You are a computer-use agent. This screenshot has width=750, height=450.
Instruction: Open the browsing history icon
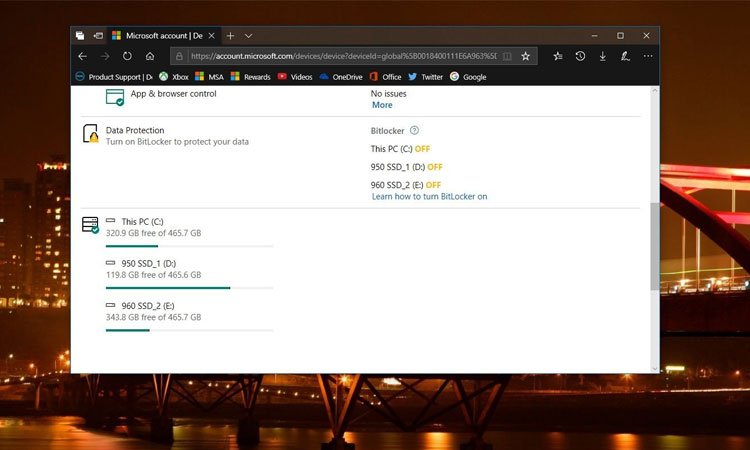click(x=580, y=56)
